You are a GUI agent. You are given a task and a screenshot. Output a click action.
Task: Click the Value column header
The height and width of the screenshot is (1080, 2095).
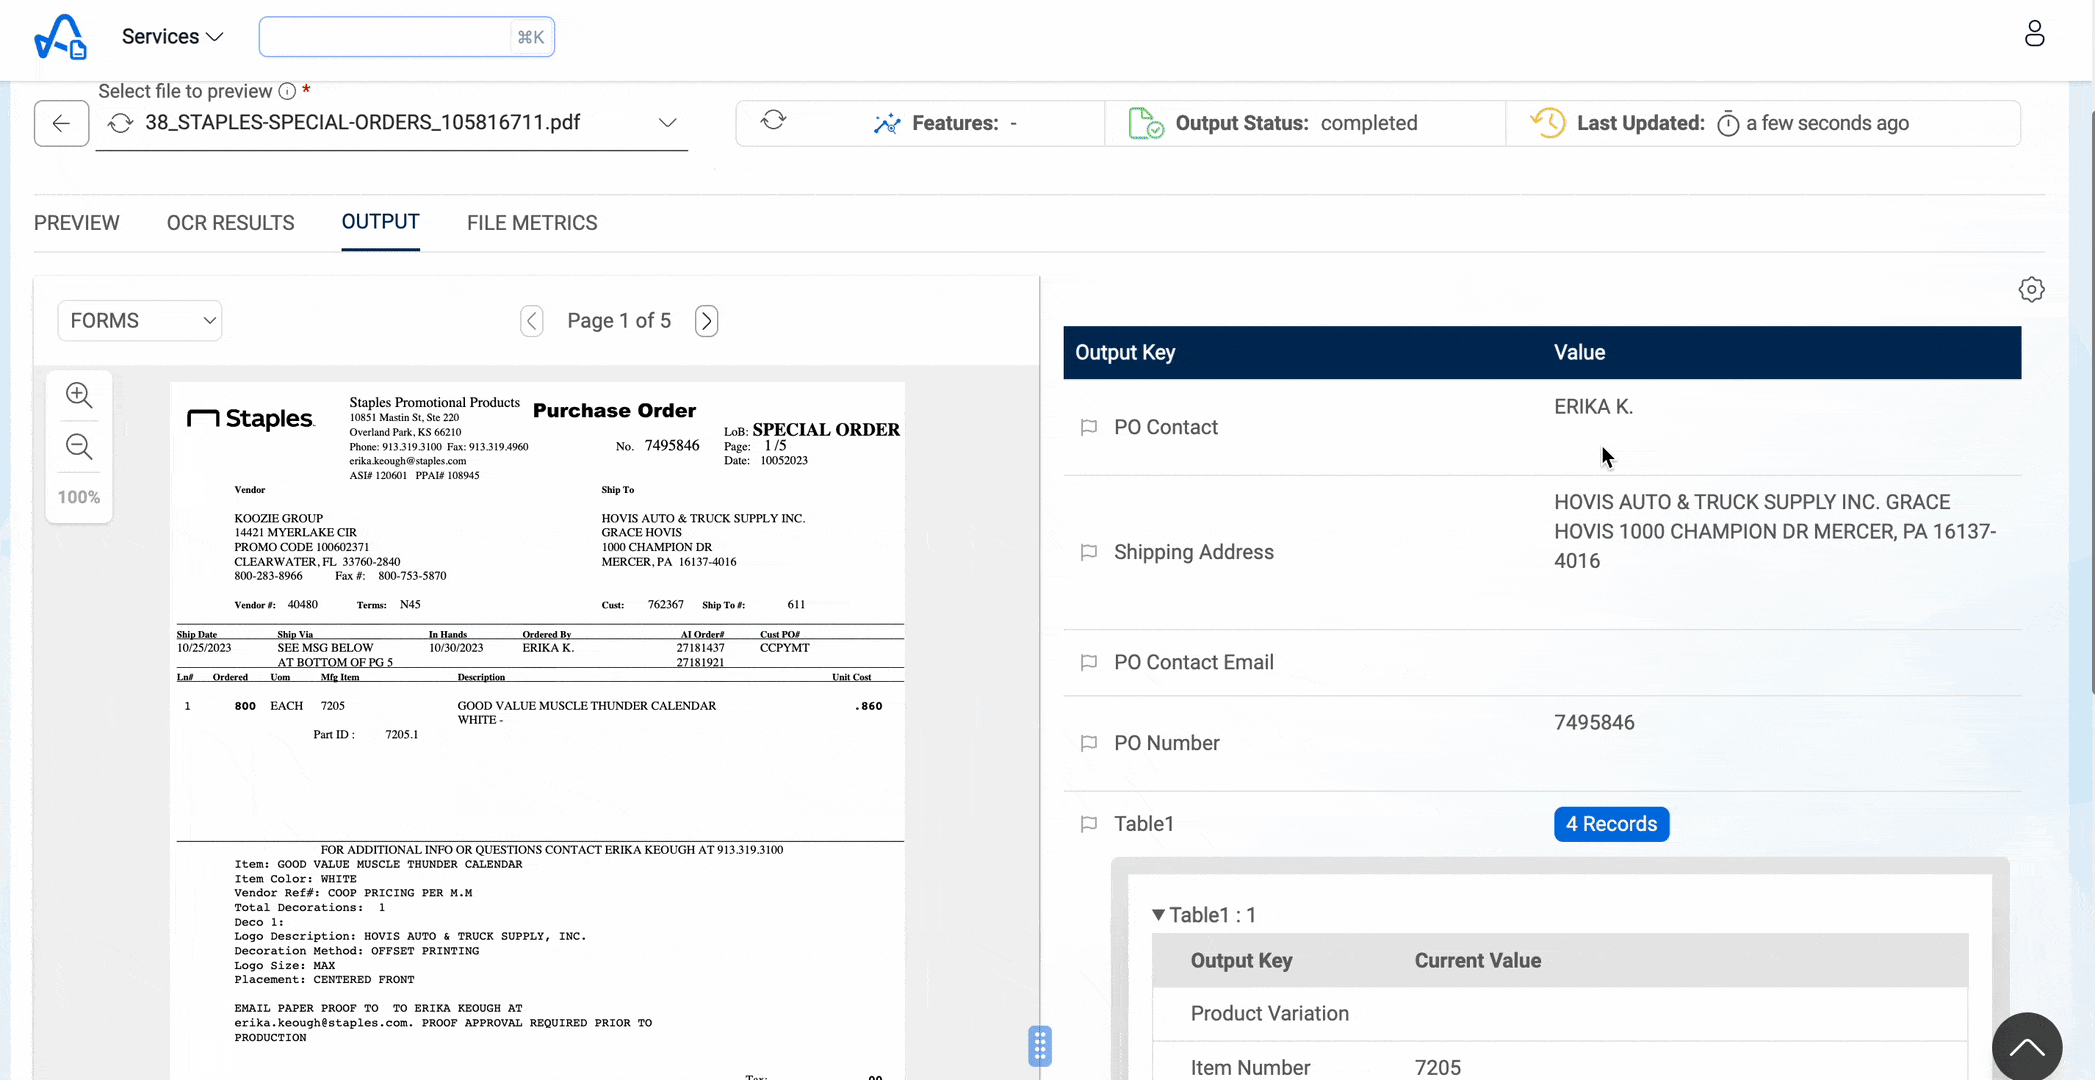pos(1579,353)
